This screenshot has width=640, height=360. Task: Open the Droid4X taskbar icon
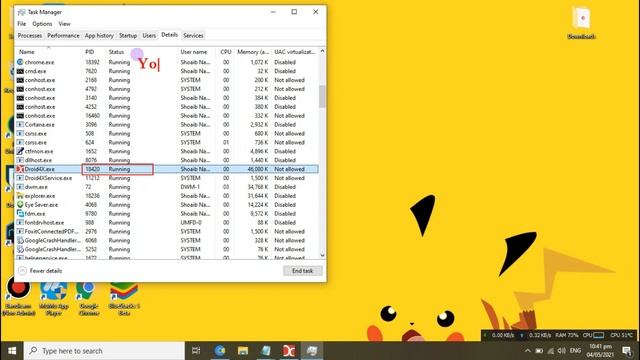289,351
